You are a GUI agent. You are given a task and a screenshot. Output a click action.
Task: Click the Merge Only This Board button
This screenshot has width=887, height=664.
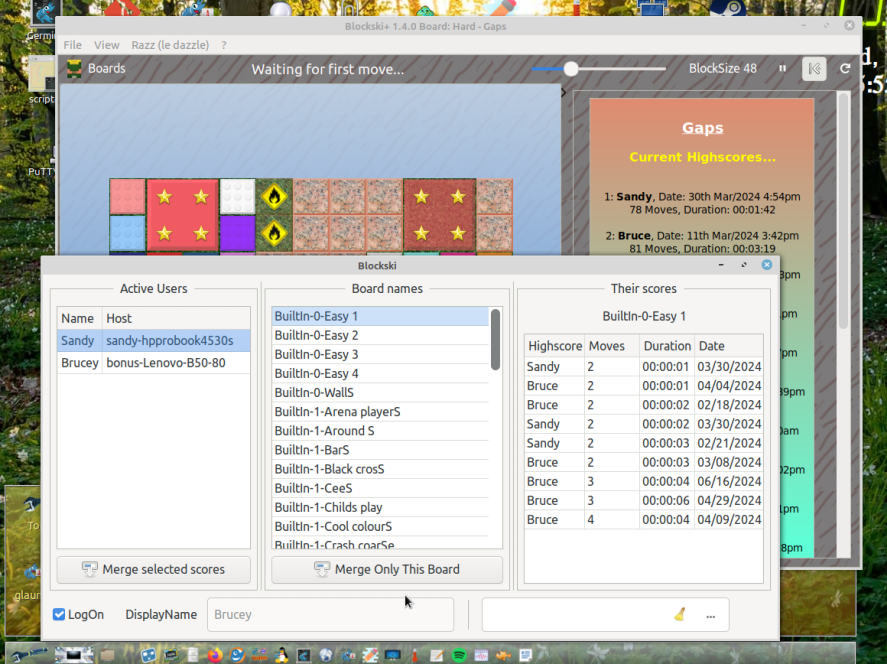[386, 569]
